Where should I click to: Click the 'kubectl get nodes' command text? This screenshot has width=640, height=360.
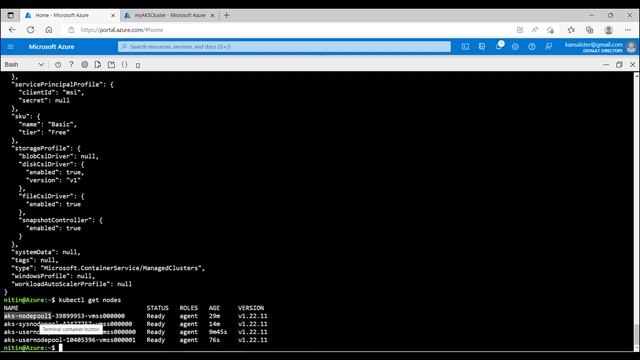90,300
